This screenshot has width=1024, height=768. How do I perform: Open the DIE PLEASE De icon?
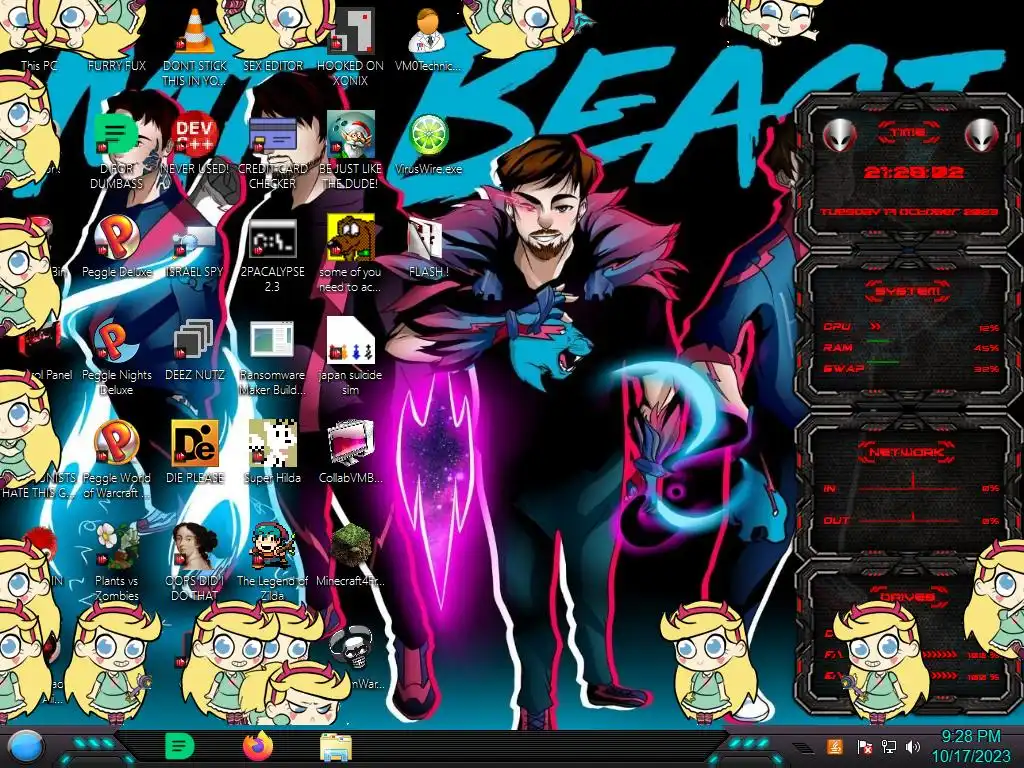coord(195,443)
